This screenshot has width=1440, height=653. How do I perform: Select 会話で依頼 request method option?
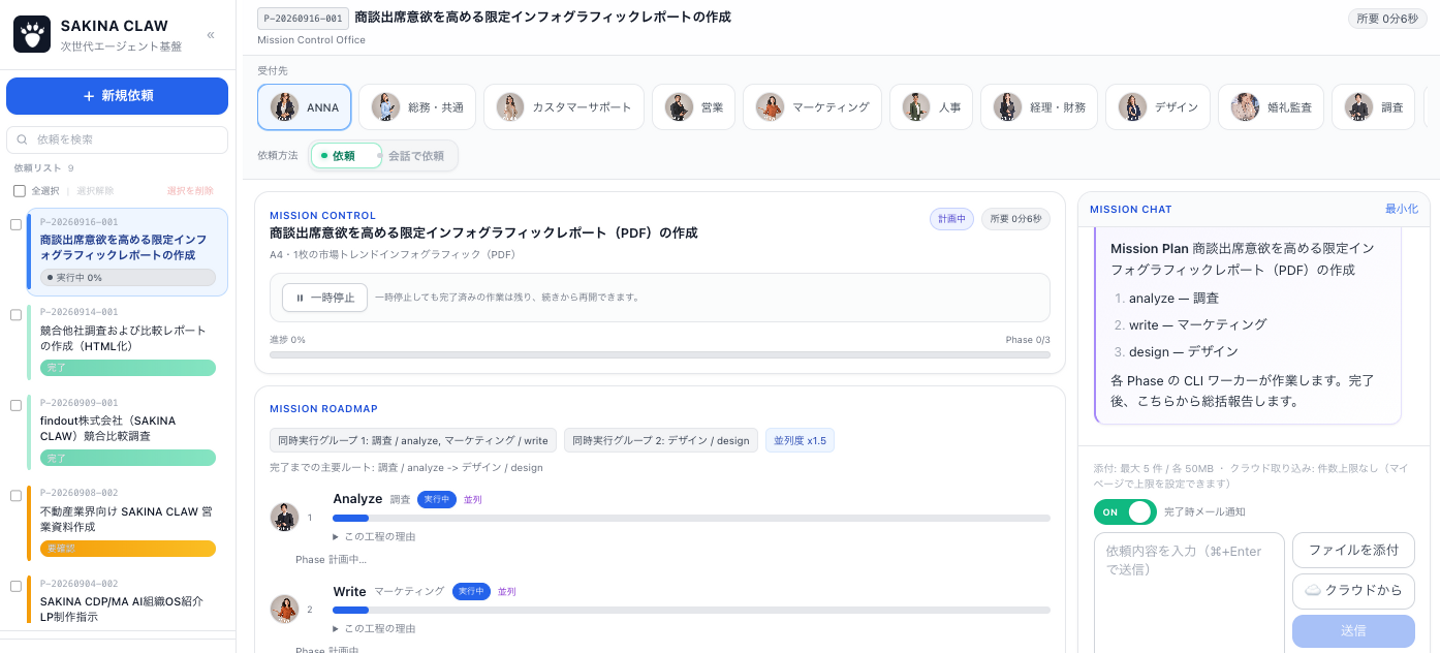(417, 156)
